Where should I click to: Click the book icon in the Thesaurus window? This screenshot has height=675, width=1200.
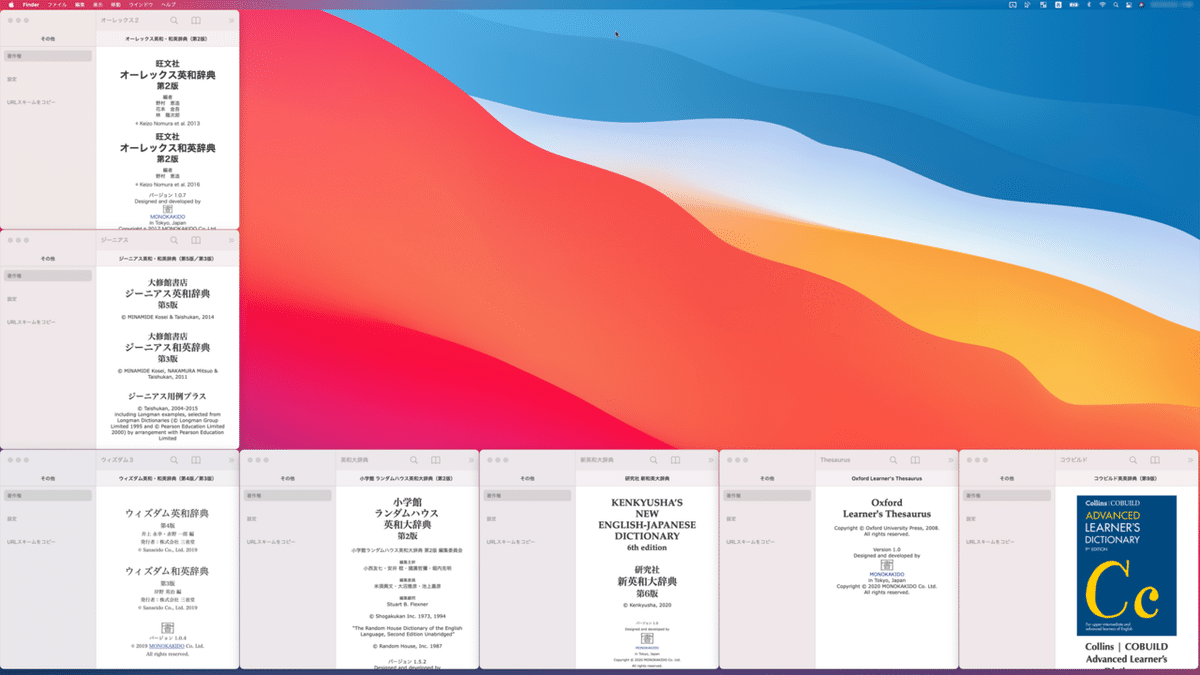916,460
